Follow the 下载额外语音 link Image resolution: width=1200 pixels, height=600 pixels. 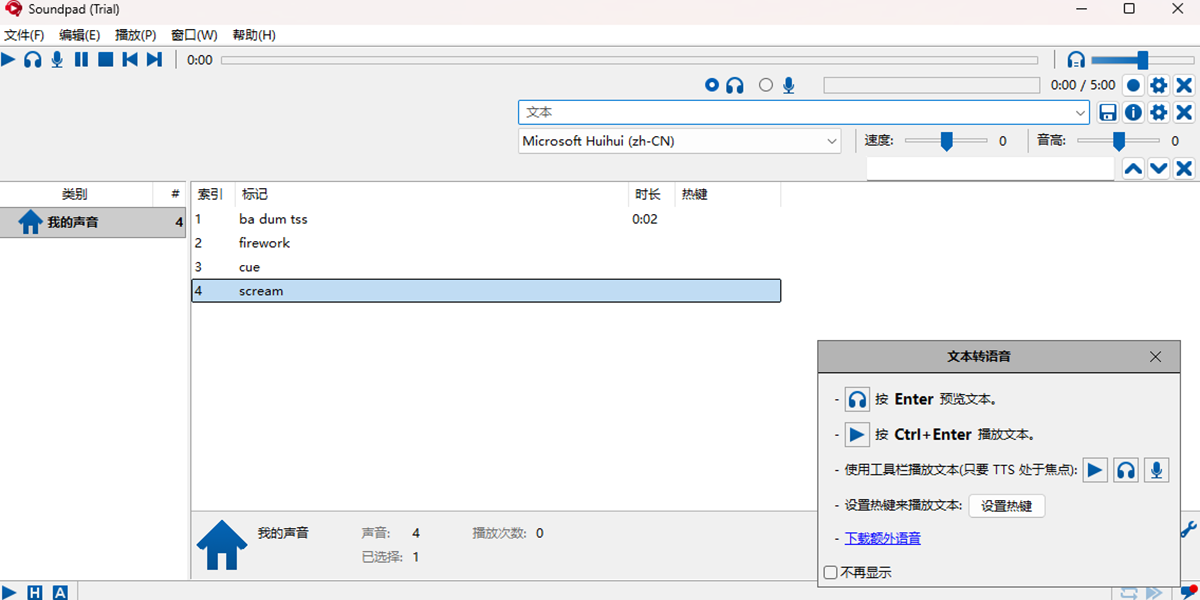882,538
